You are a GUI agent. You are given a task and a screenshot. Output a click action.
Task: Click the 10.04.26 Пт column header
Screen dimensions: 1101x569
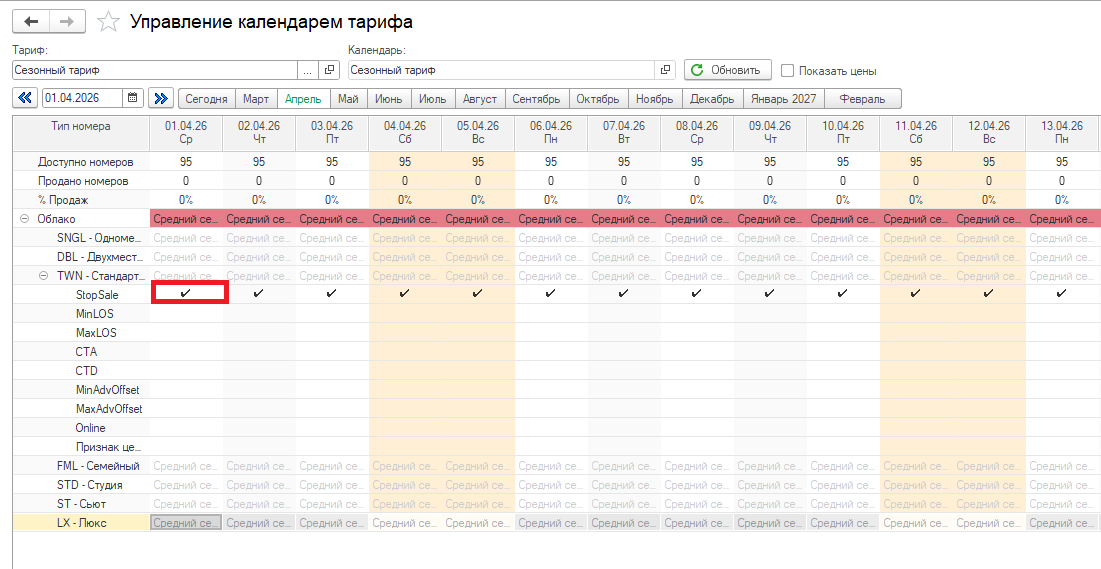pyautogui.click(x=843, y=133)
